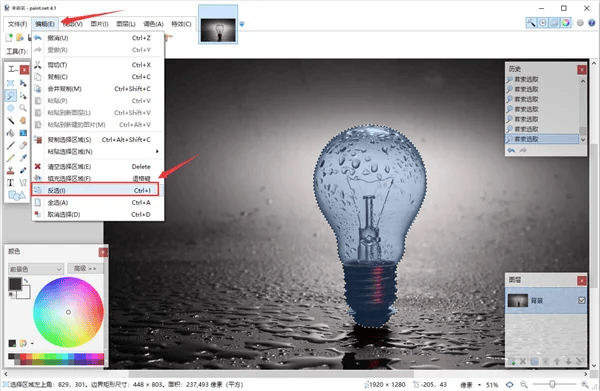Open the image list dropdown arrow beside thumbnail
This screenshot has height=391, width=600.
tap(242, 24)
